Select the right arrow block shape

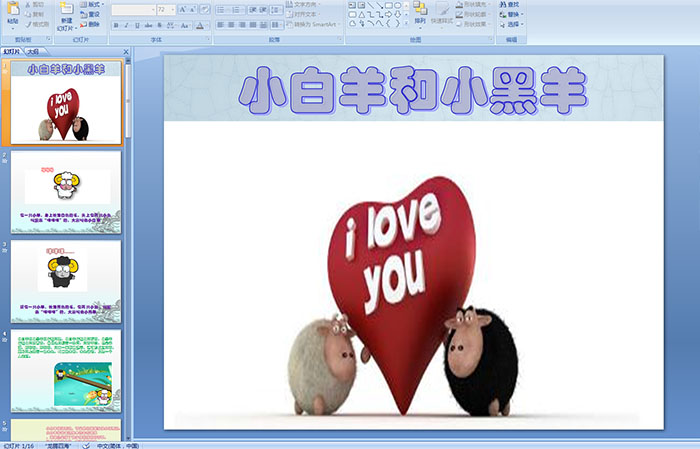388,15
